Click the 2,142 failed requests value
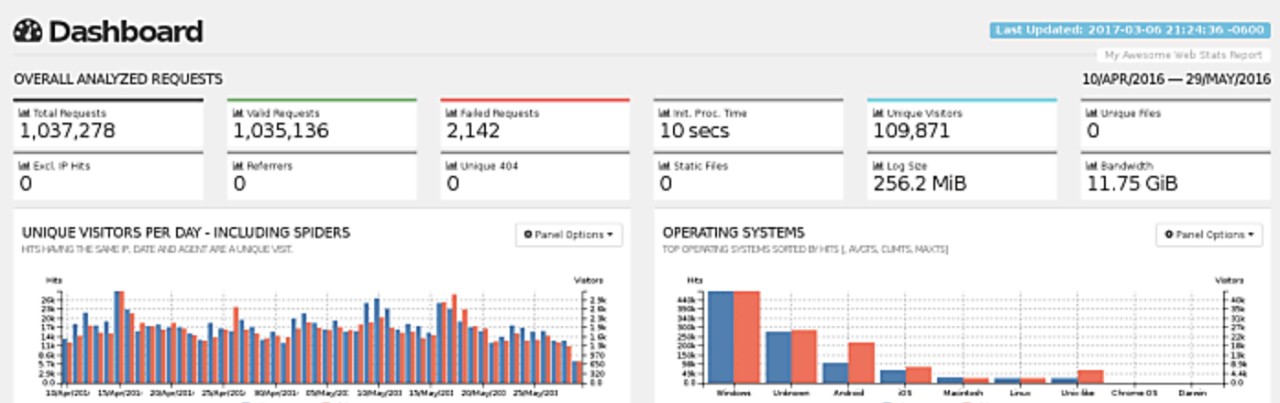1280x403 pixels. [473, 130]
